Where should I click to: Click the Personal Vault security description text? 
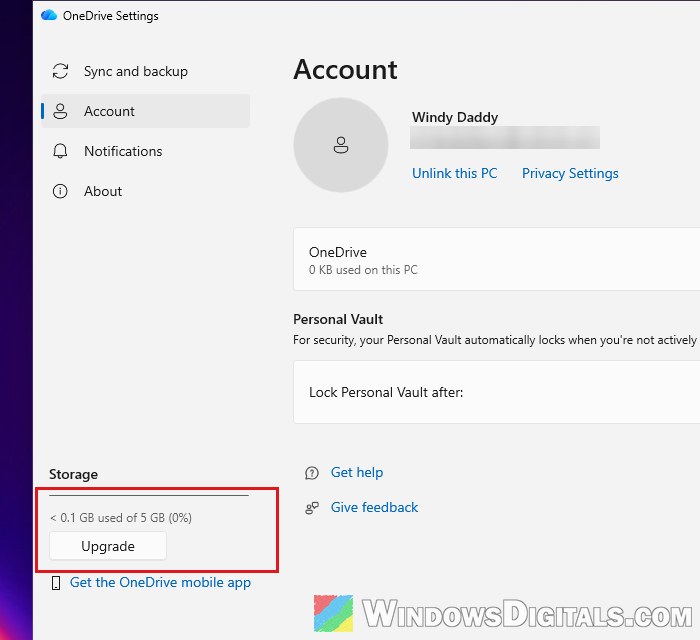click(496, 340)
